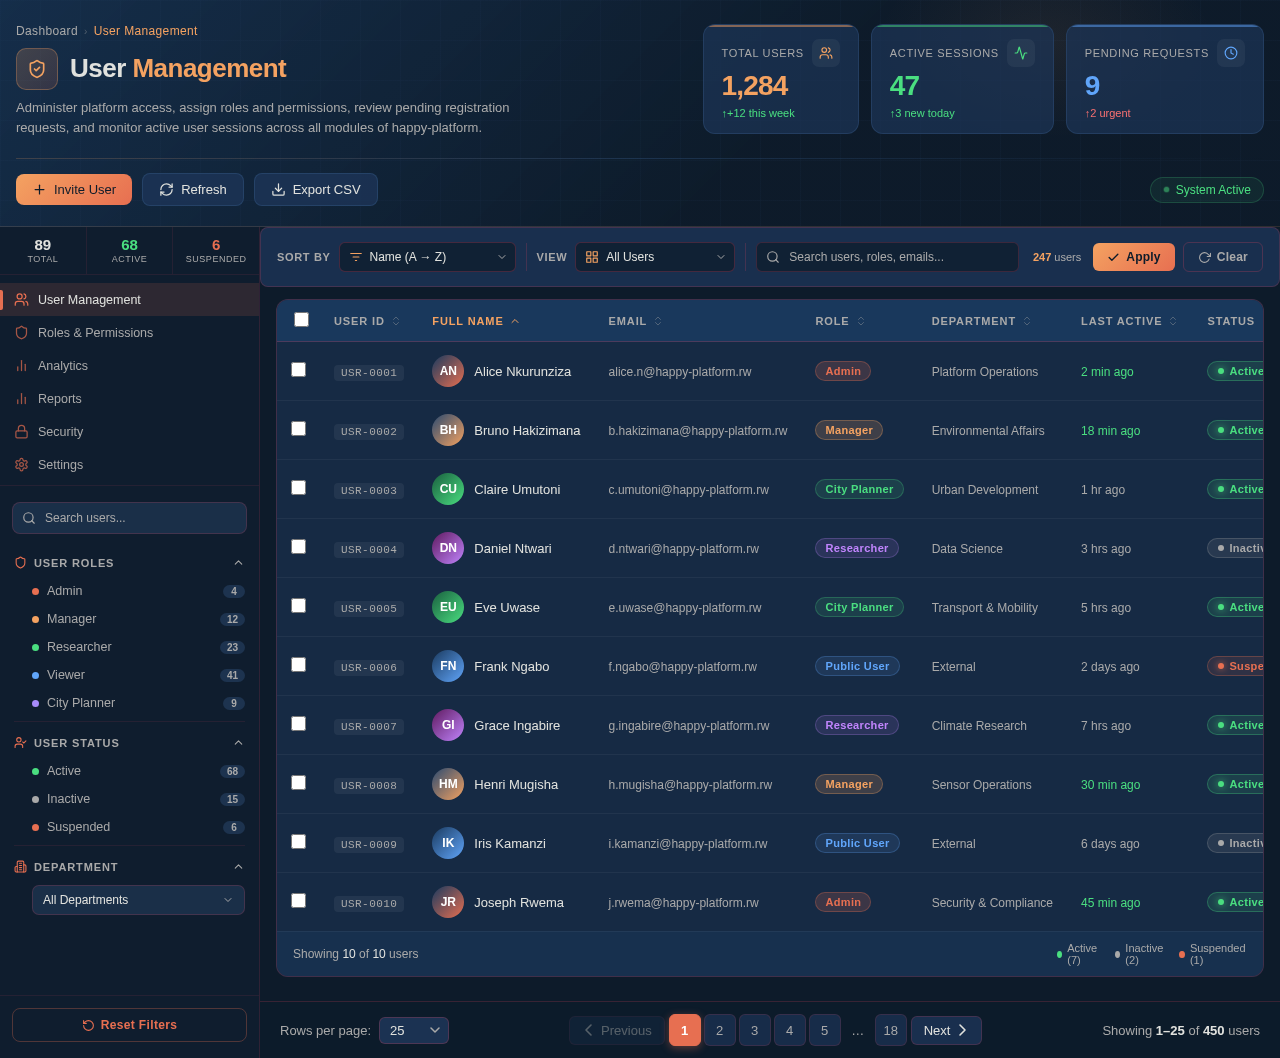This screenshot has width=1280, height=1058.
Task: Sort by Department column arrows
Action: point(1027,321)
